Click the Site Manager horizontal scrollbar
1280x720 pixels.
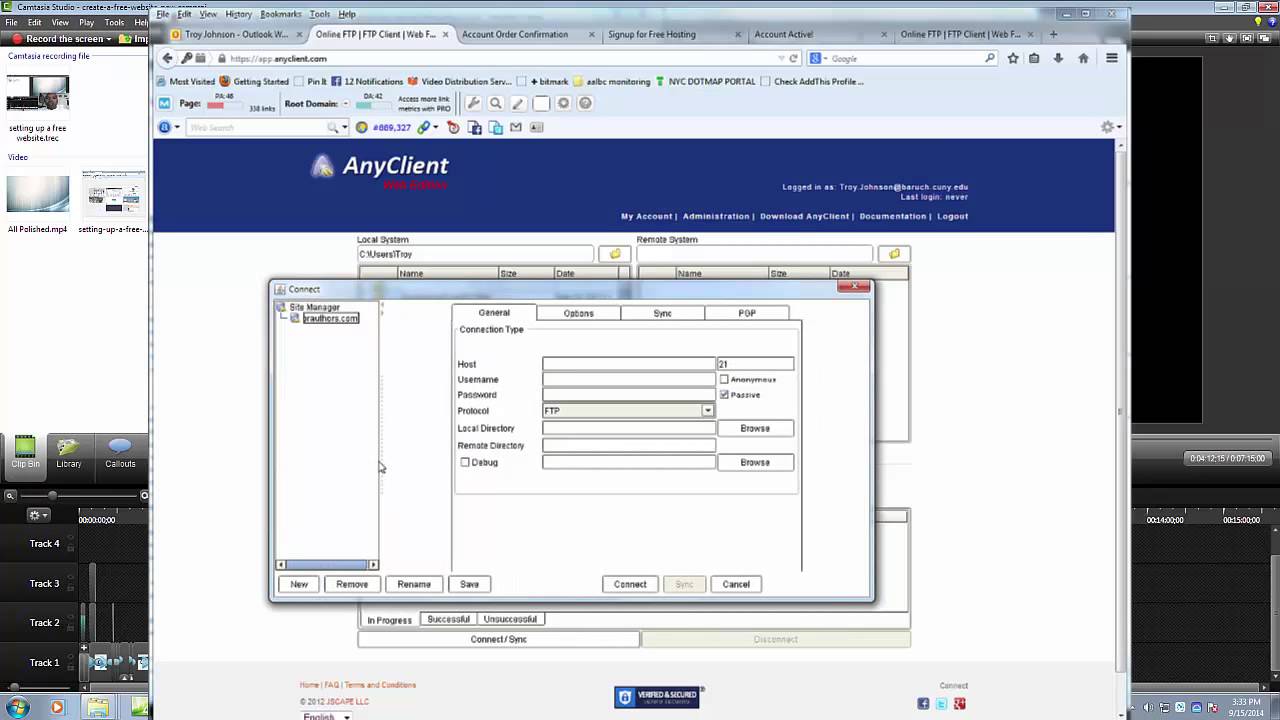[327, 564]
